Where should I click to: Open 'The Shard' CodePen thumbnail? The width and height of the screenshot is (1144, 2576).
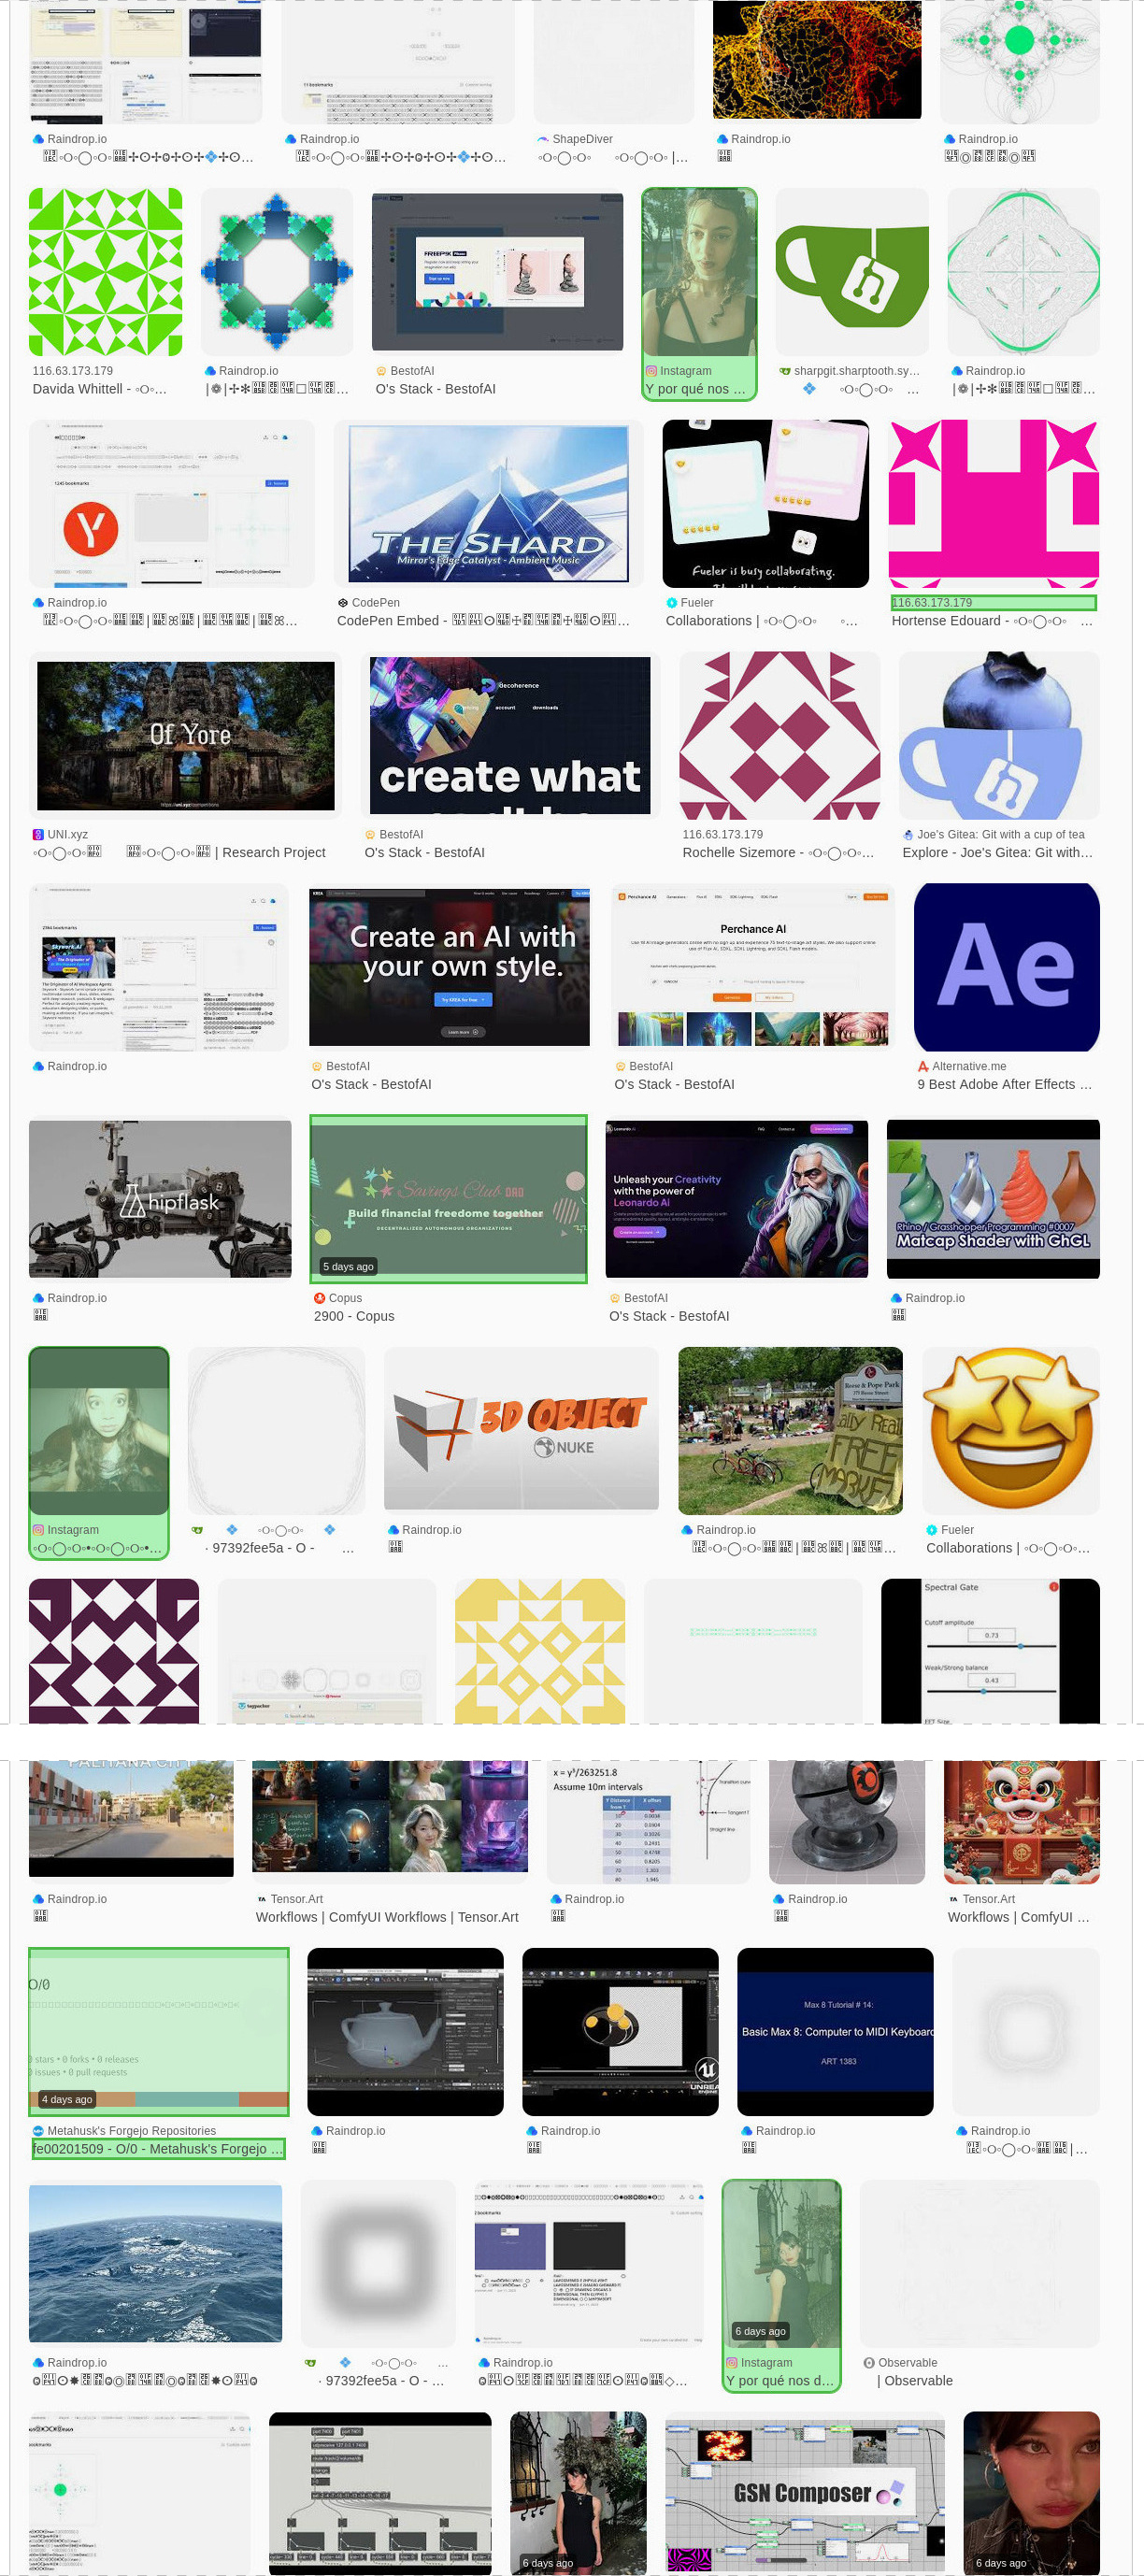coord(488,503)
